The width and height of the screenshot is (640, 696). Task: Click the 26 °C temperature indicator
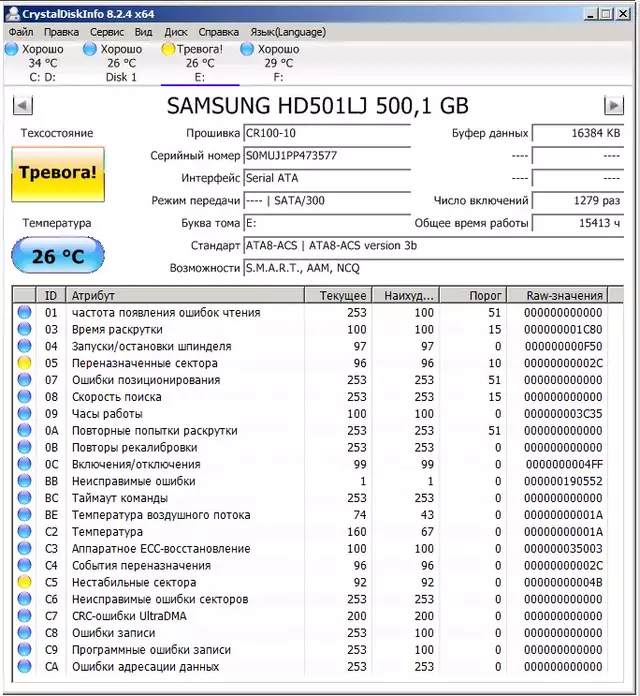(58, 255)
